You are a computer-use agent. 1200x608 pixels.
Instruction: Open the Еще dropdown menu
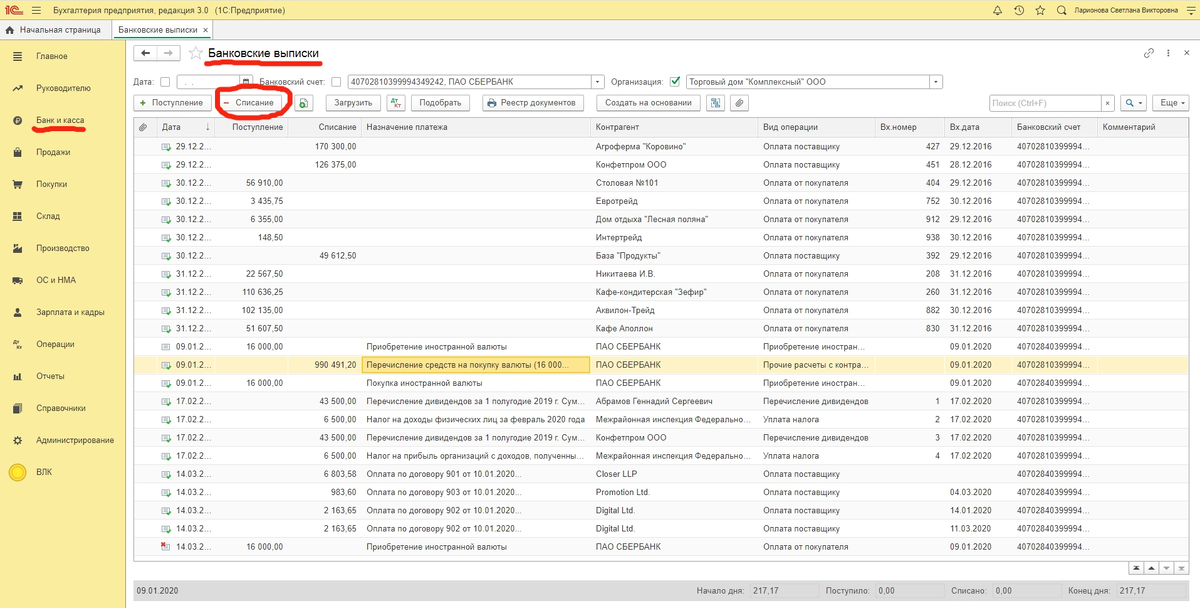tap(1171, 103)
